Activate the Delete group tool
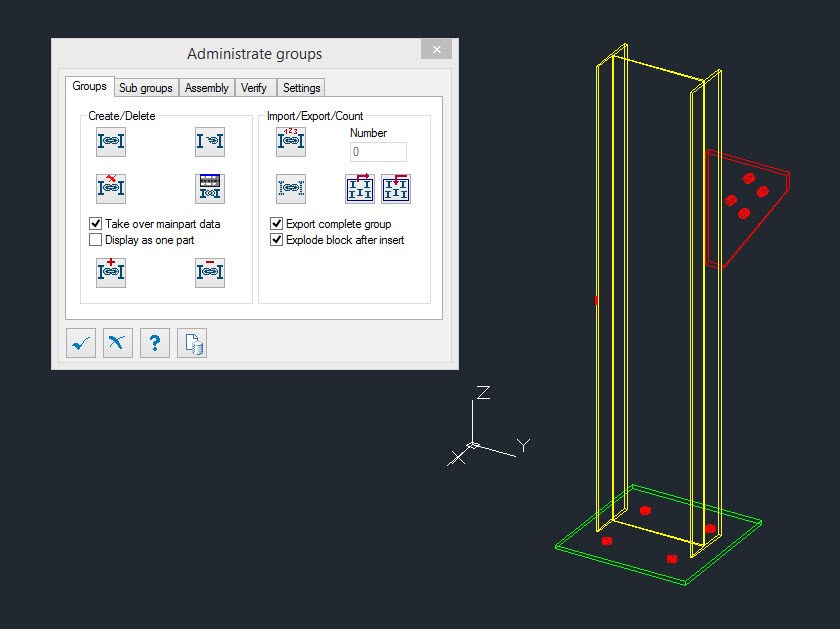Viewport: 840px width, 629px height. point(110,188)
